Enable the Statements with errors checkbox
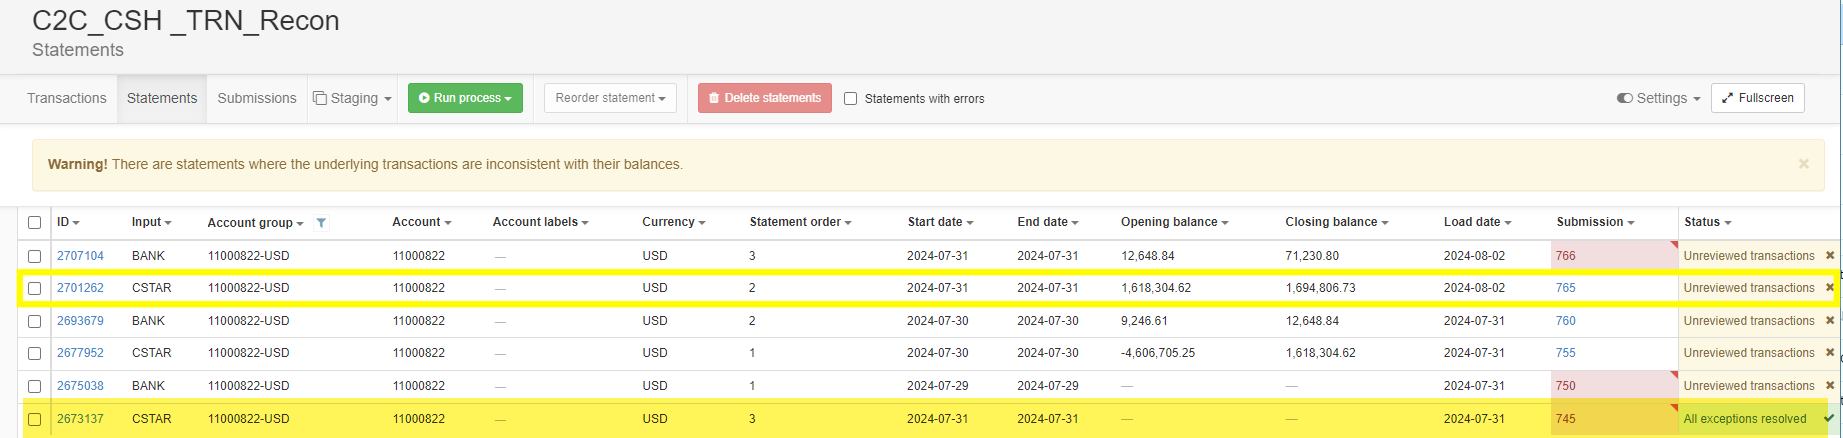 click(x=851, y=98)
